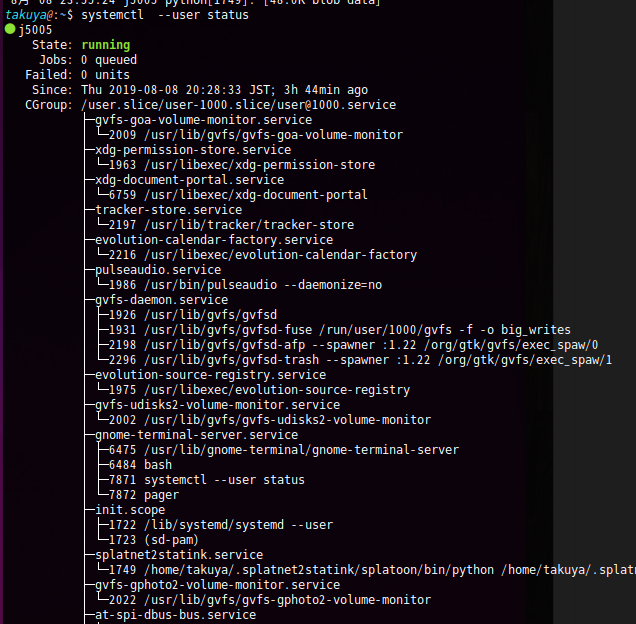The image size is (636, 624).
Task: Click pulseaudio.service tree entry
Action: [x=158, y=270]
